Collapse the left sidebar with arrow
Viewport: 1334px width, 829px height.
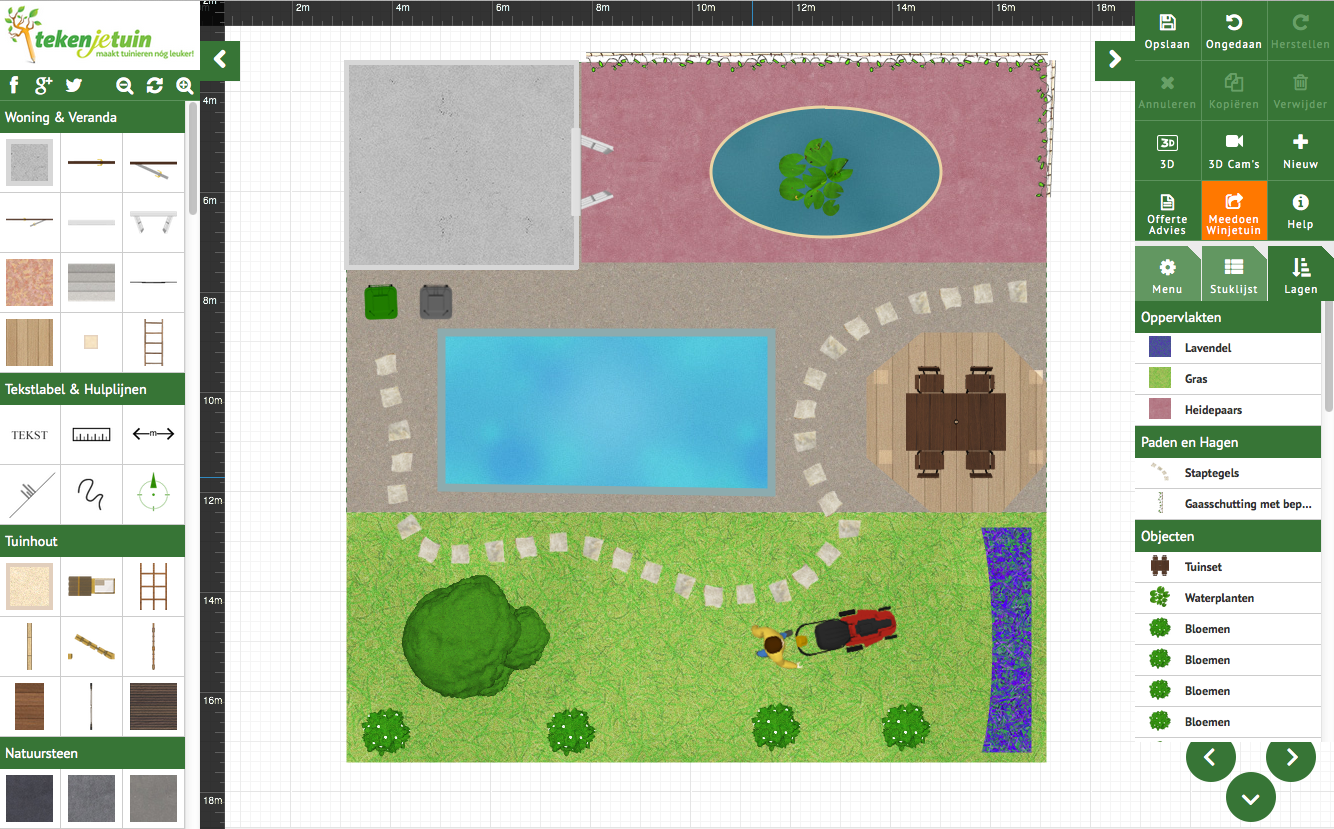pos(220,60)
